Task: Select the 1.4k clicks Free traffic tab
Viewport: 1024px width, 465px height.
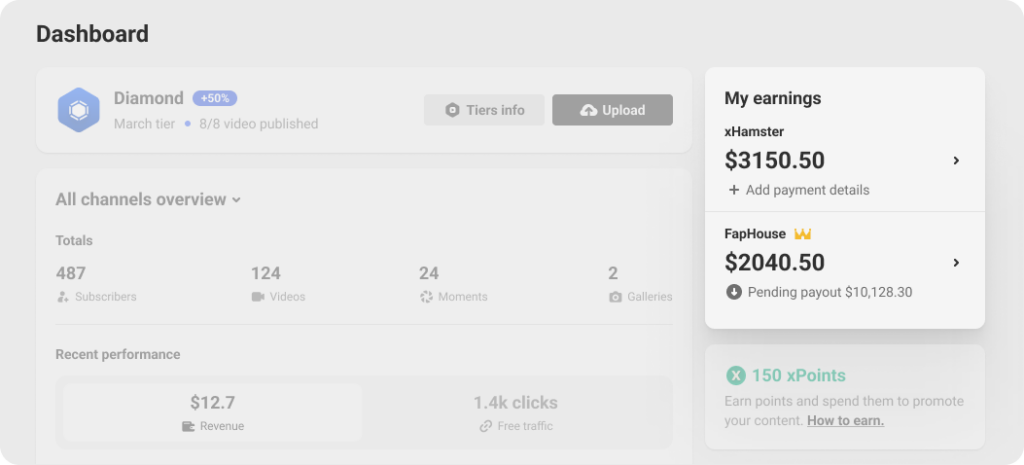Action: (516, 412)
